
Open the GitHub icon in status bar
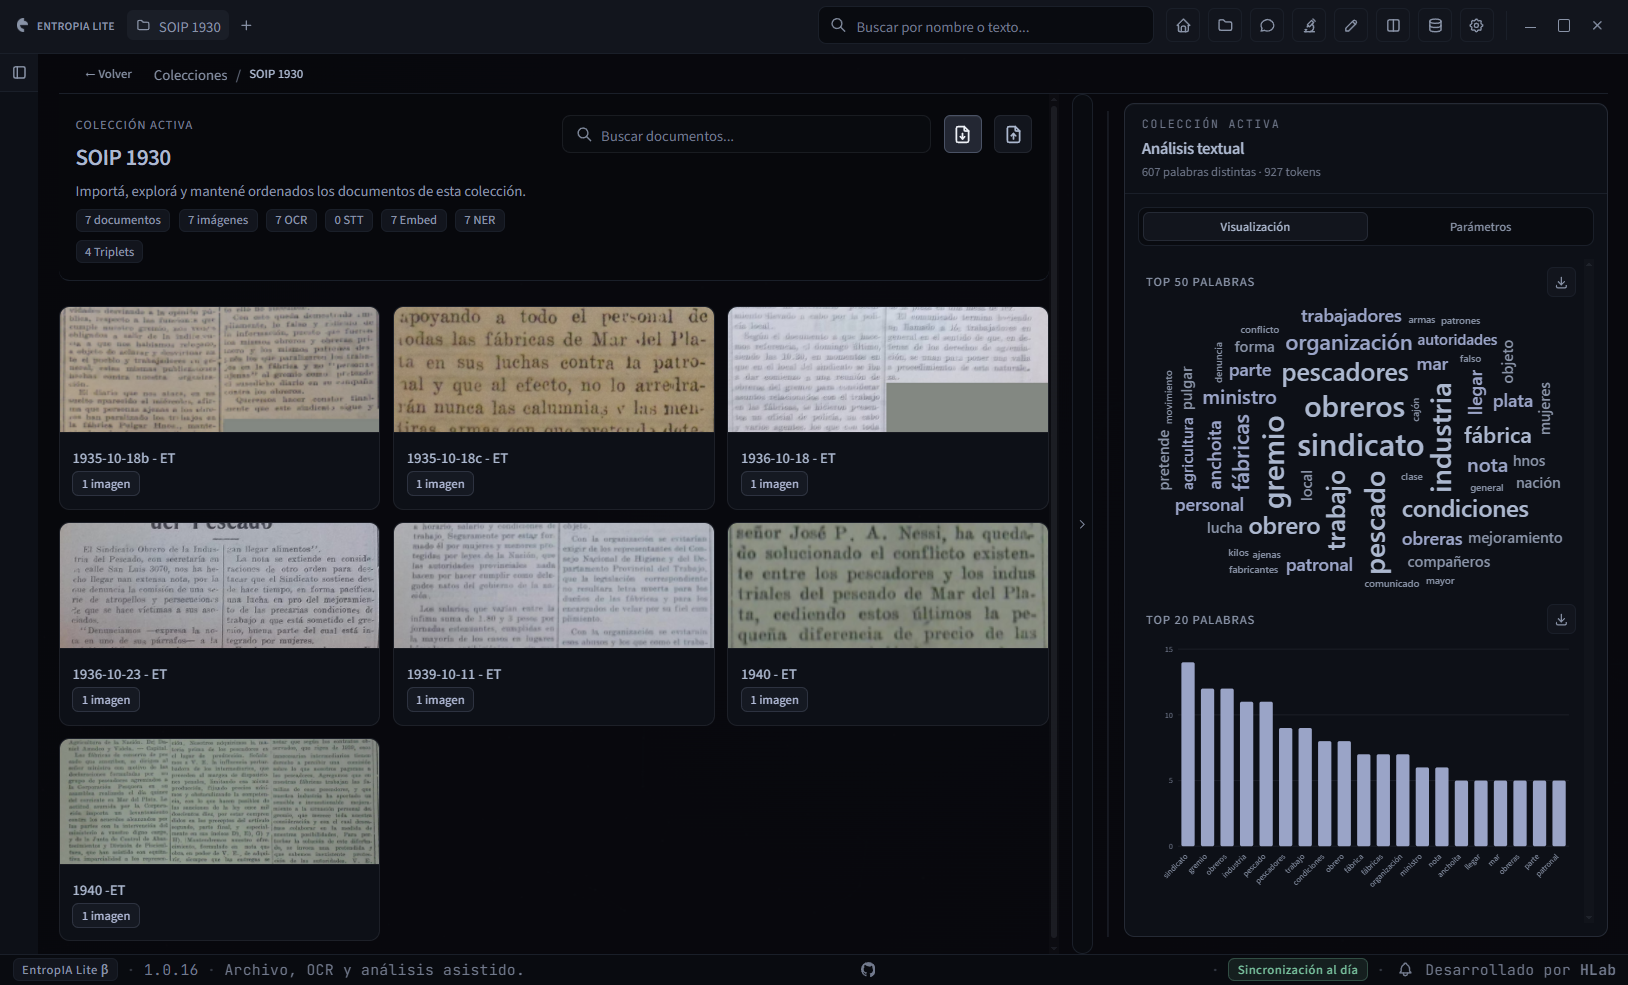(868, 970)
